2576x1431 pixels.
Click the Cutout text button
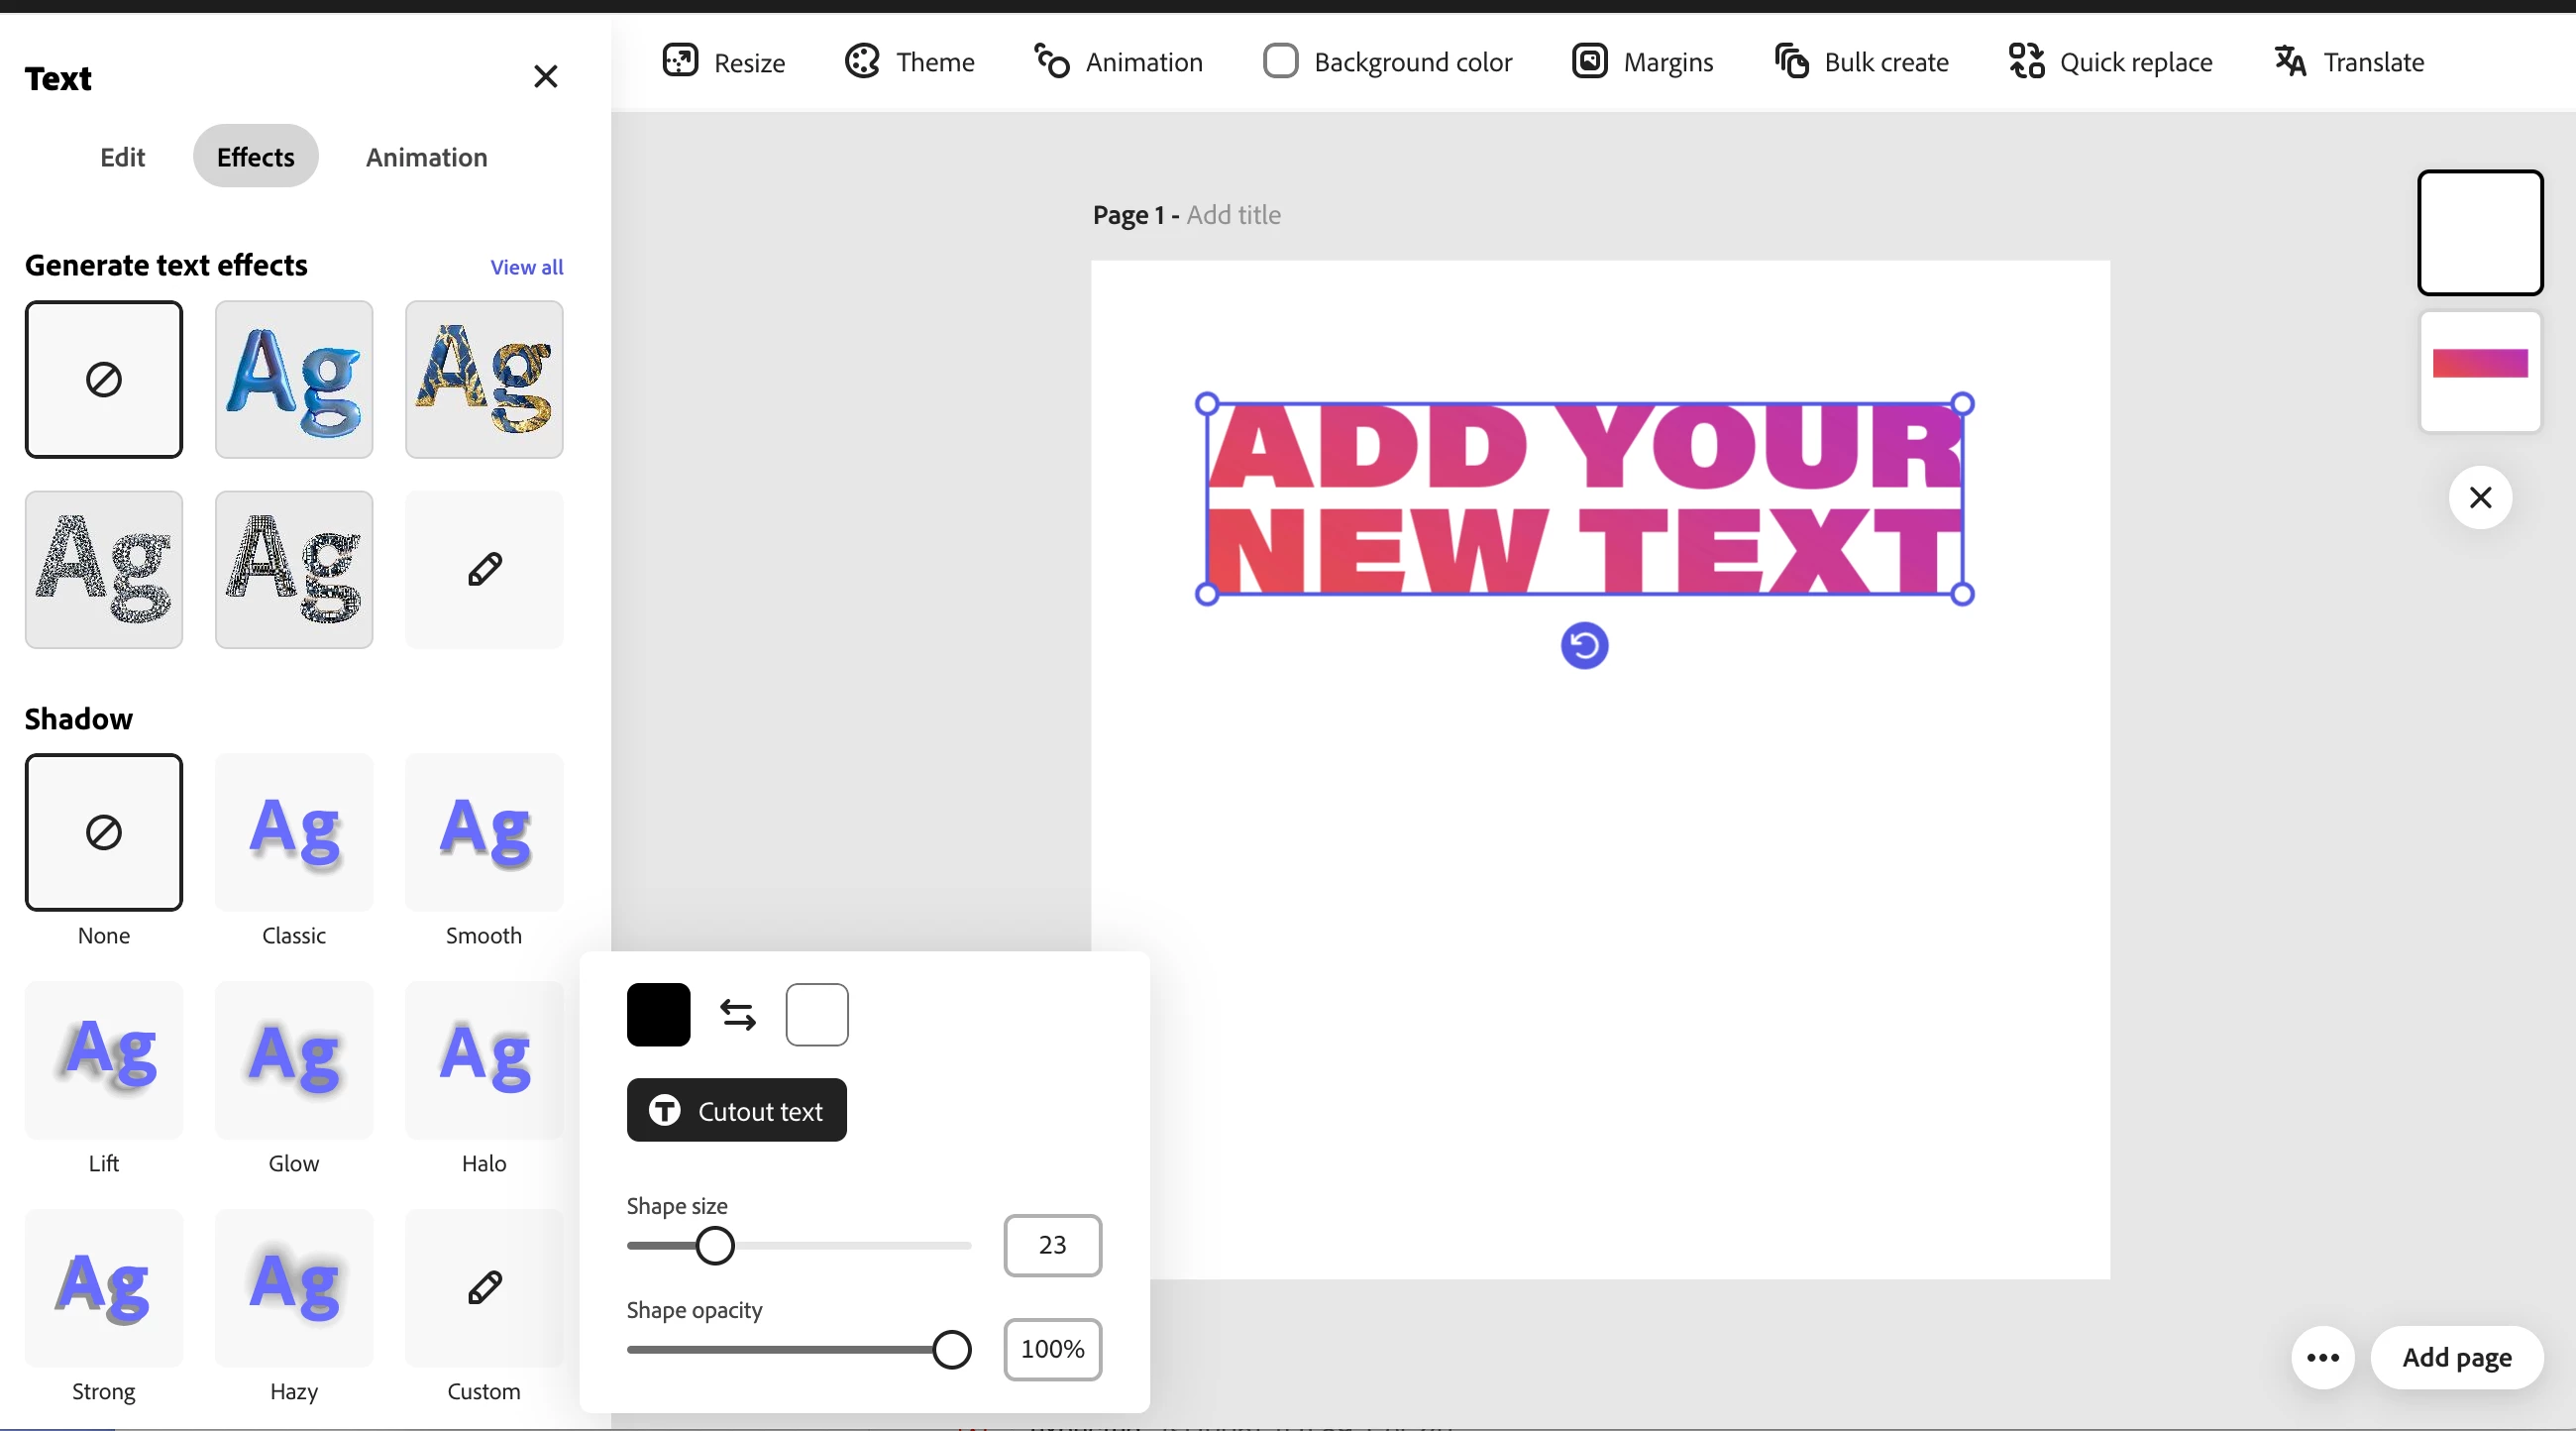[x=736, y=1110]
